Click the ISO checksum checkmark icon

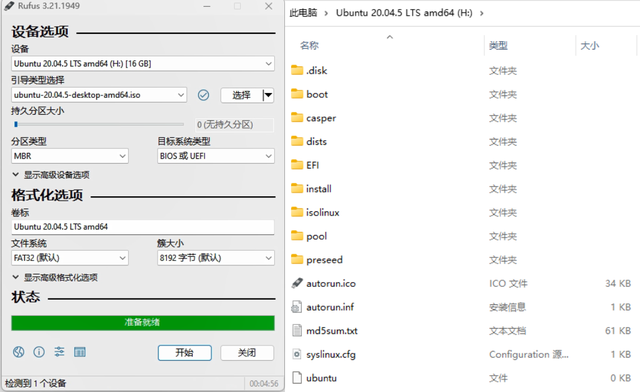pyautogui.click(x=203, y=95)
